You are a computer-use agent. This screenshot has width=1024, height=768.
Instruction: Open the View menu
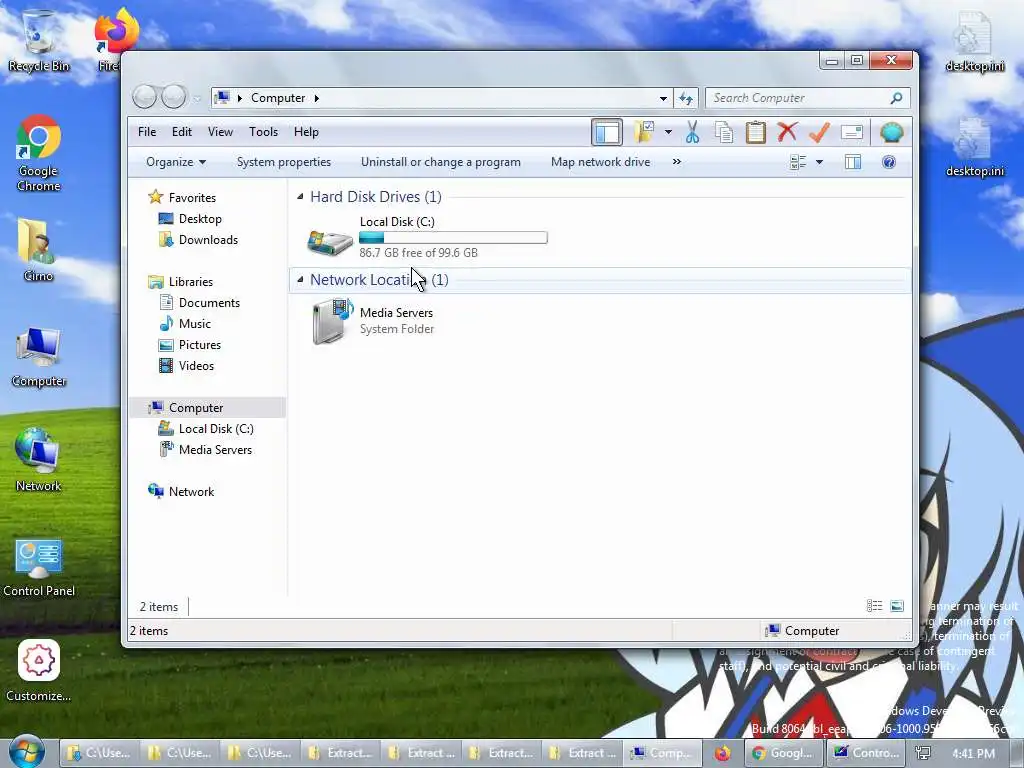click(x=220, y=132)
